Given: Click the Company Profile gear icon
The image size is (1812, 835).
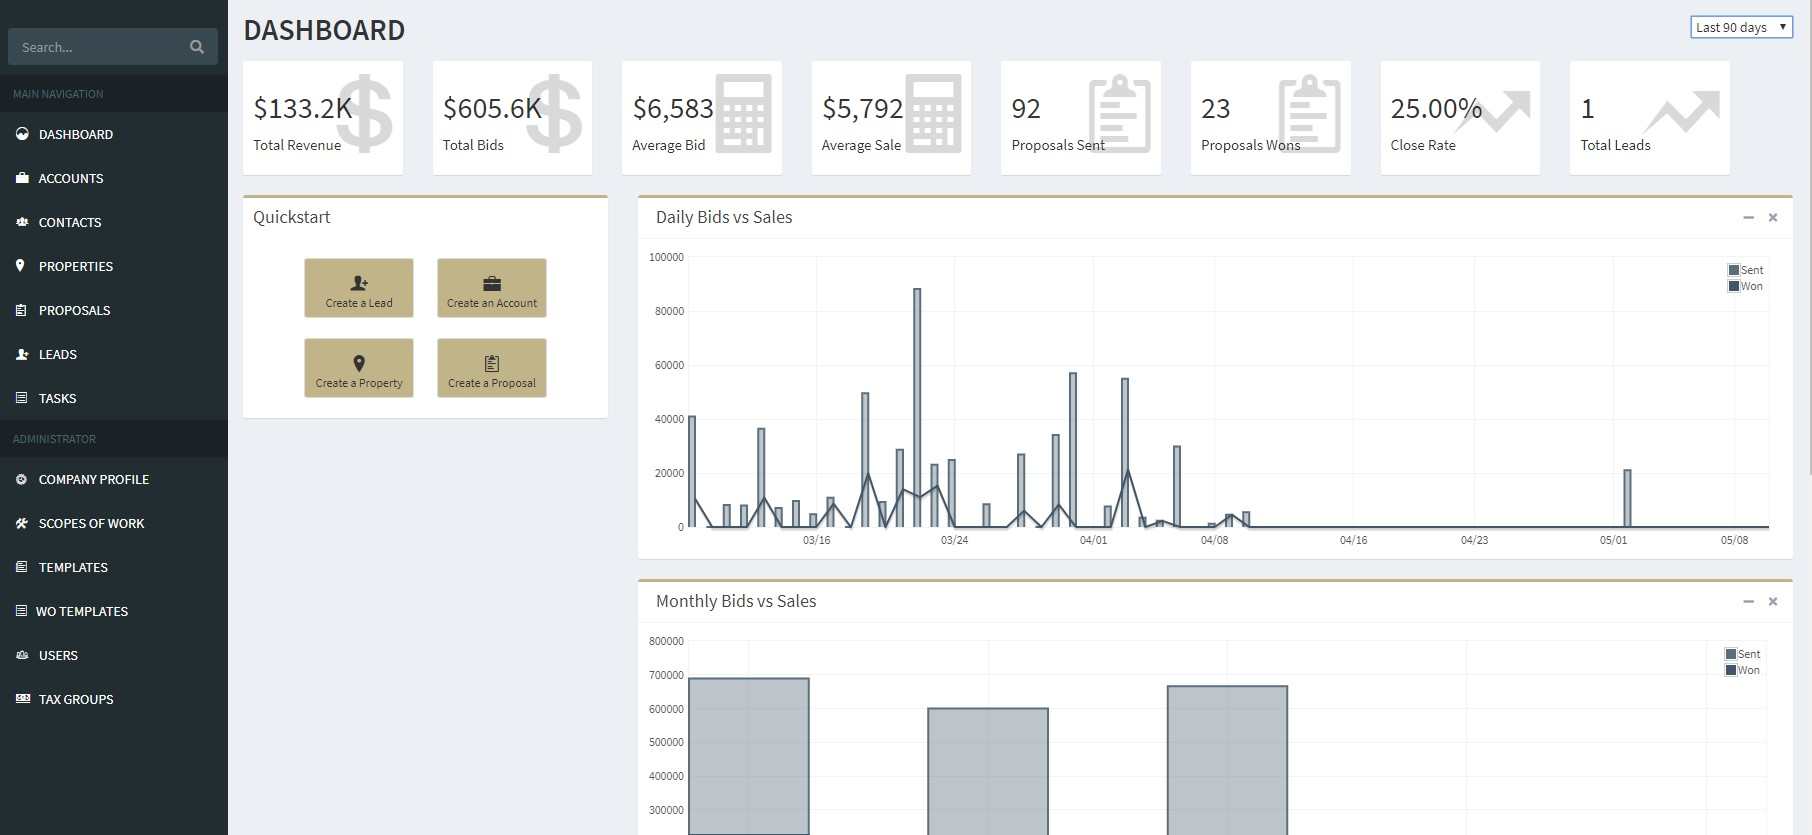Looking at the screenshot, I should pyautogui.click(x=22, y=480).
